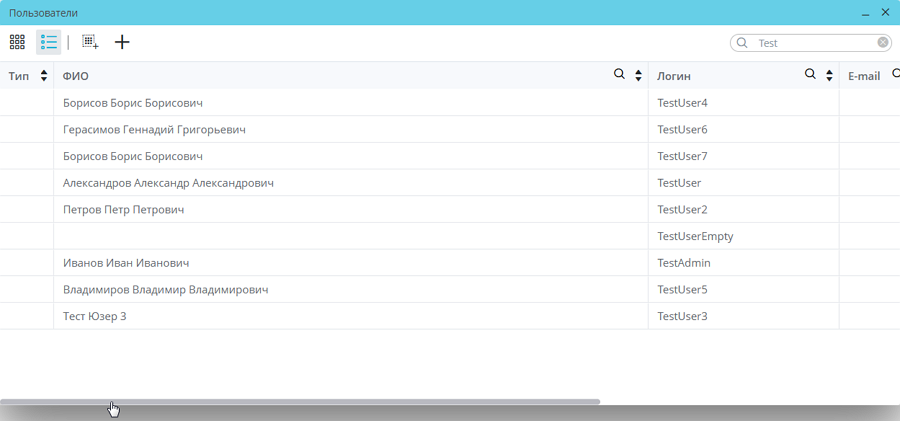Image resolution: width=900 pixels, height=421 pixels.
Task: Select the list view mode icon
Action: [48, 42]
